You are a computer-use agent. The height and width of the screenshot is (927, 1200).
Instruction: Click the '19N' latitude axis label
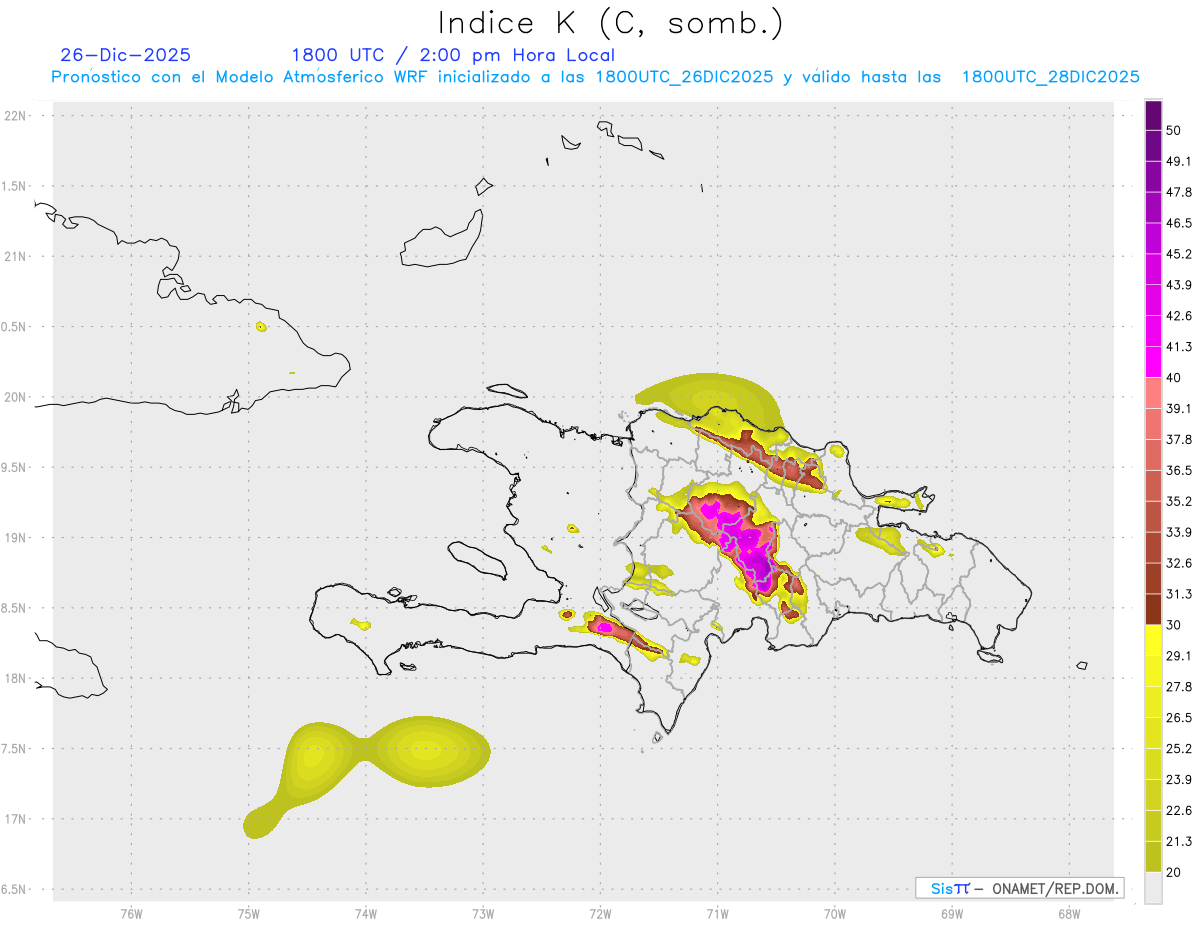coord(16,538)
